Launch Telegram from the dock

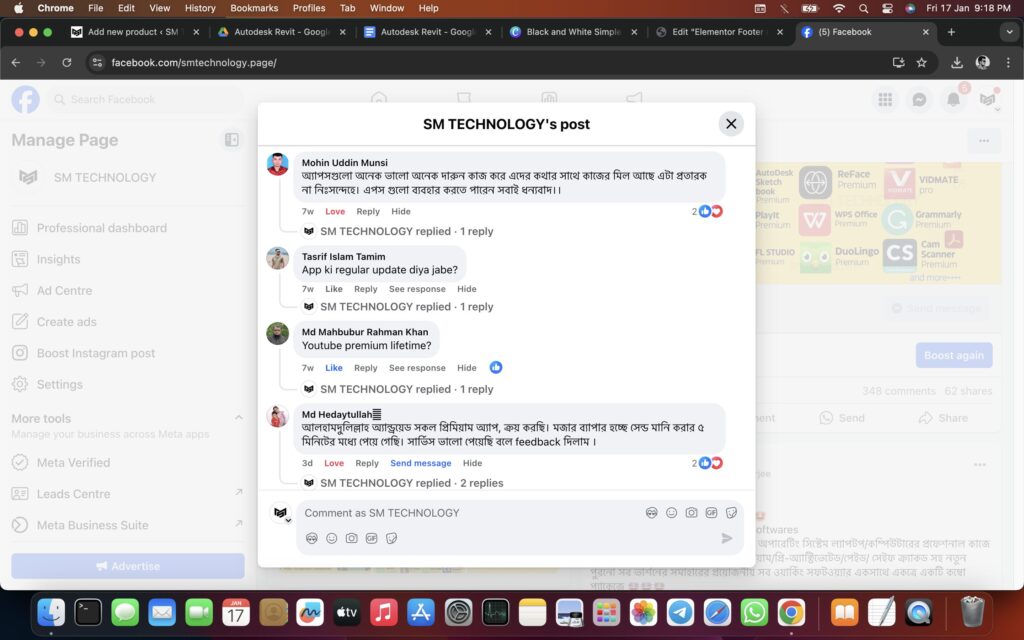point(680,612)
